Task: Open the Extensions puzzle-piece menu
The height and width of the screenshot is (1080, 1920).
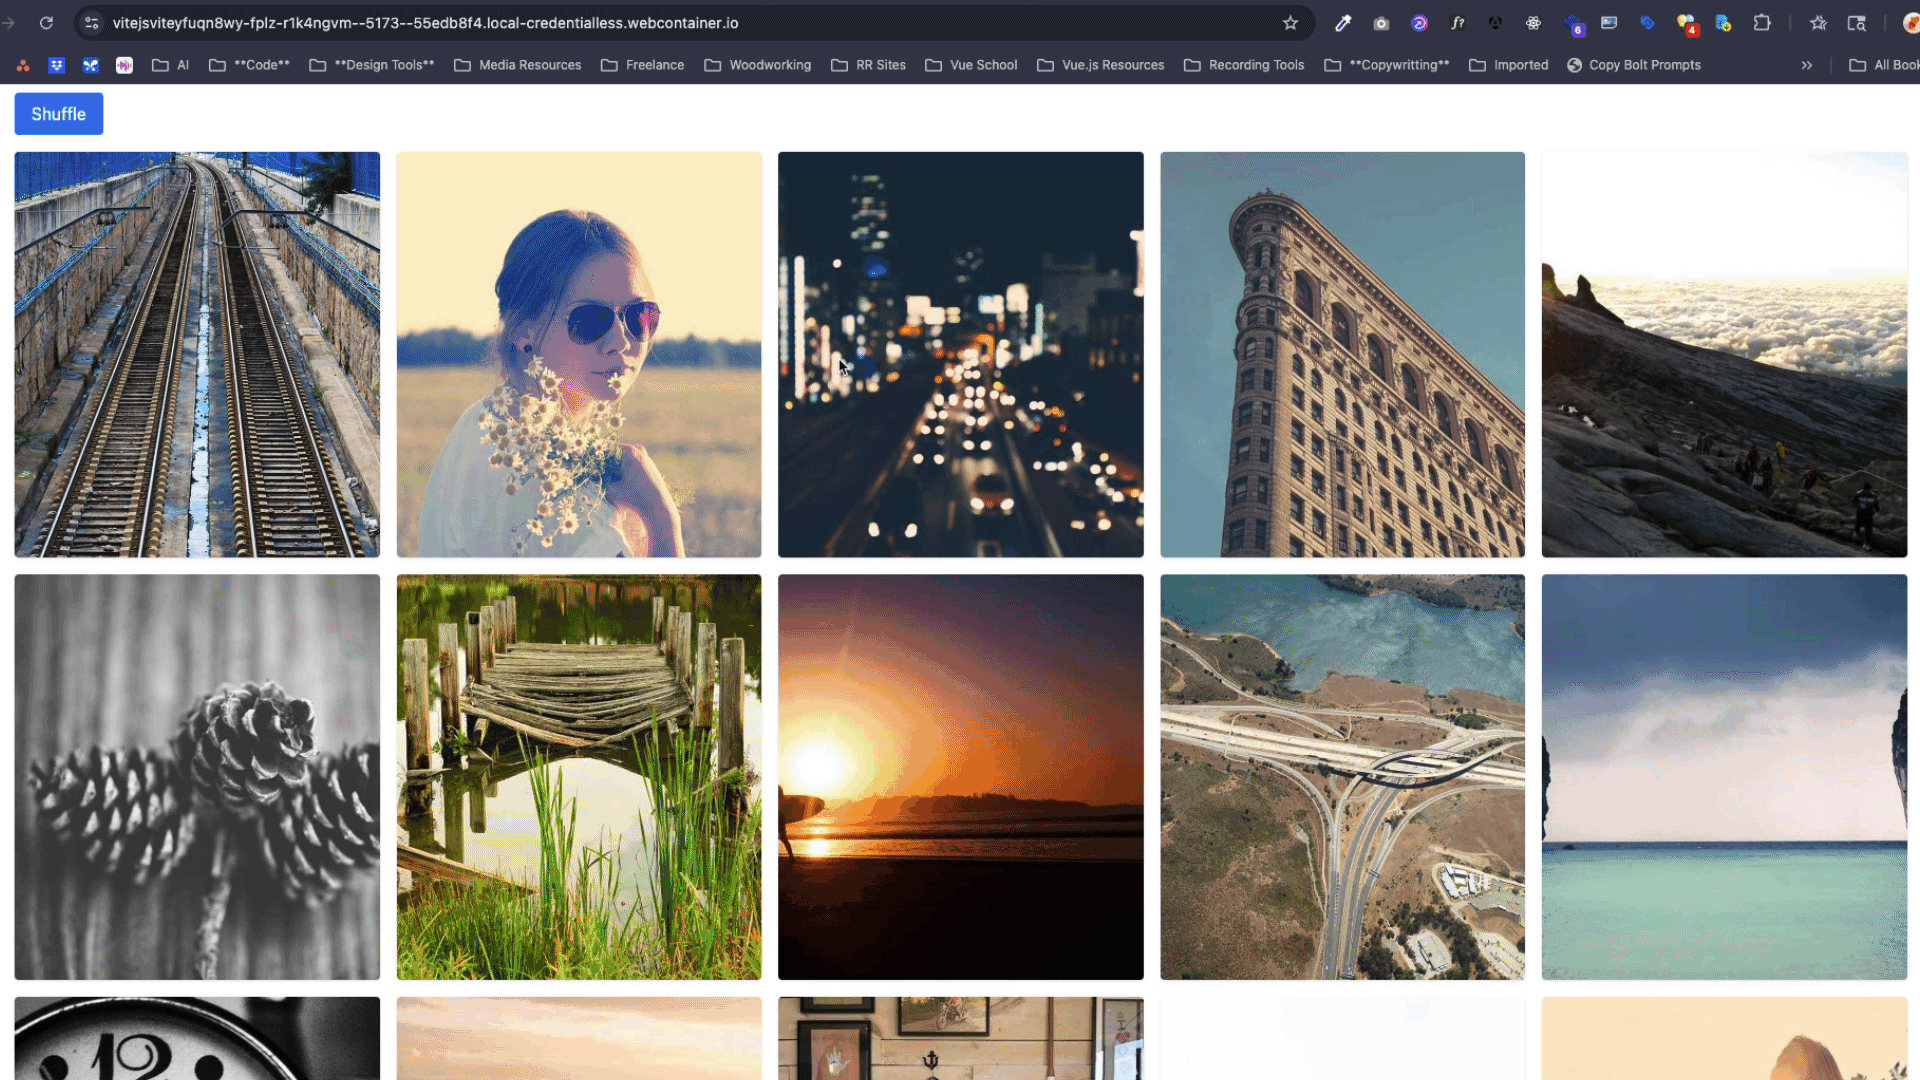Action: 1762,23
